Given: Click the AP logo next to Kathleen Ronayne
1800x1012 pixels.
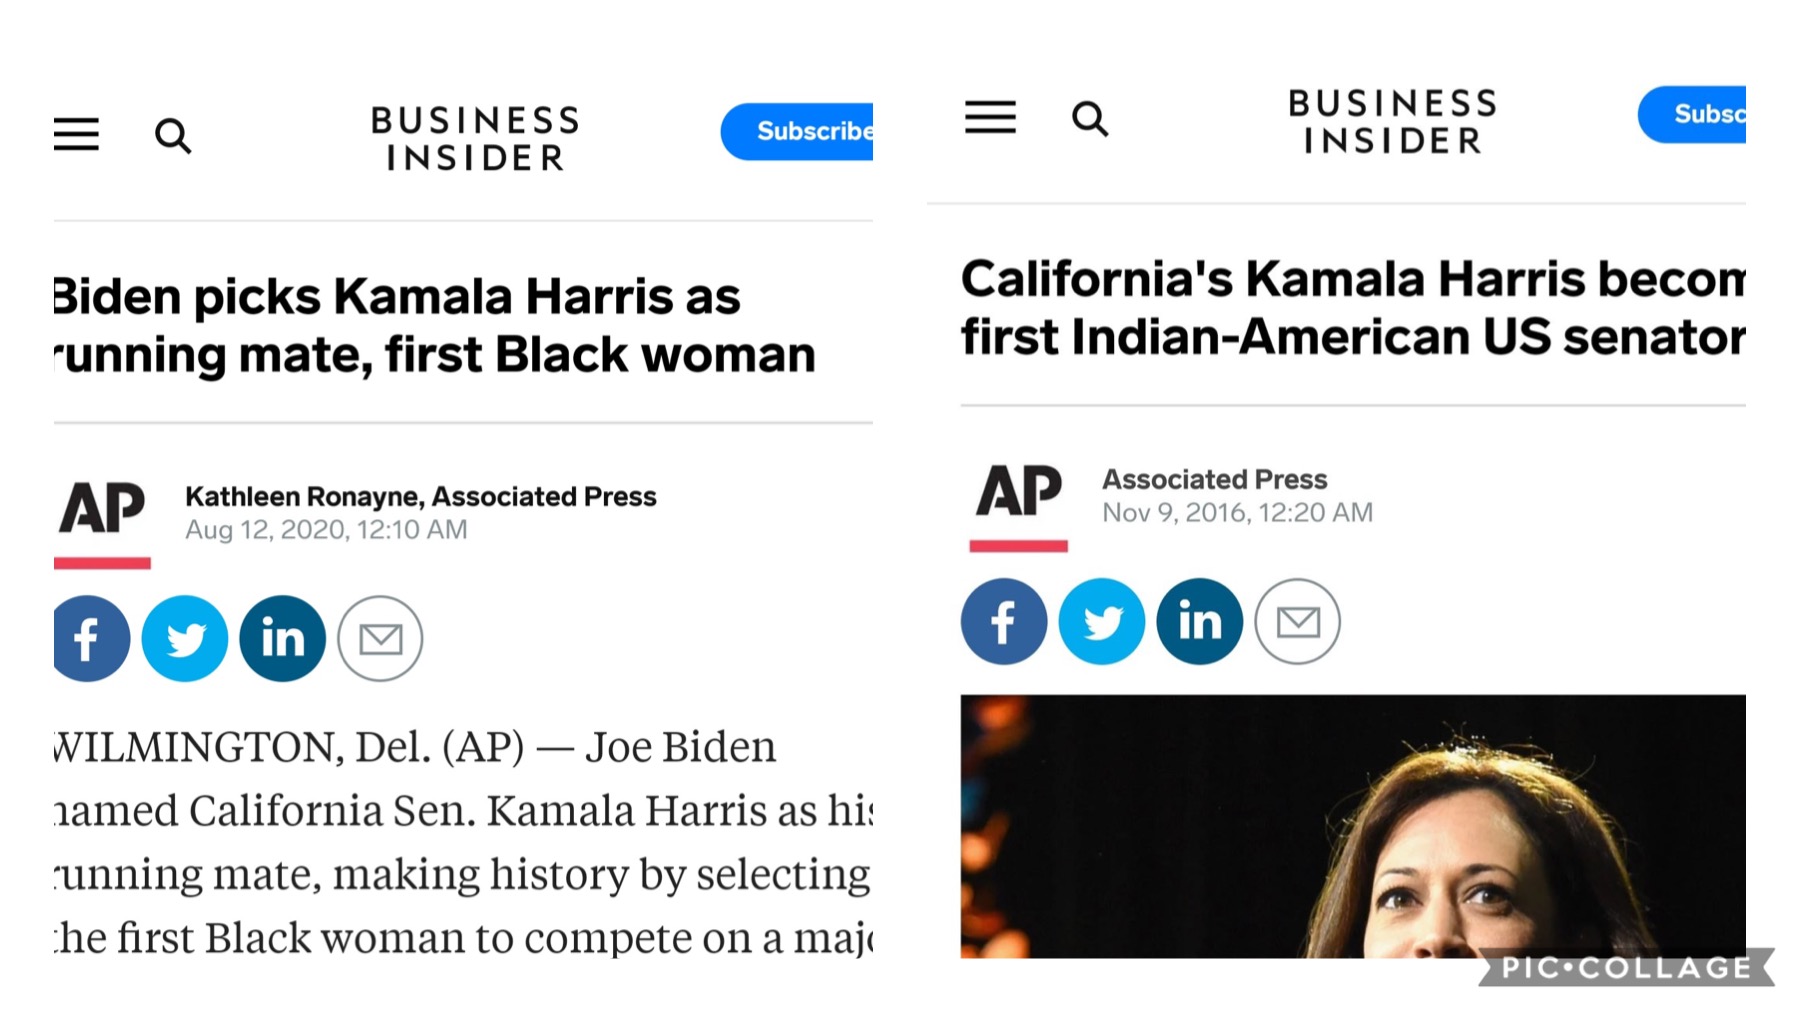Looking at the screenshot, I should [102, 509].
